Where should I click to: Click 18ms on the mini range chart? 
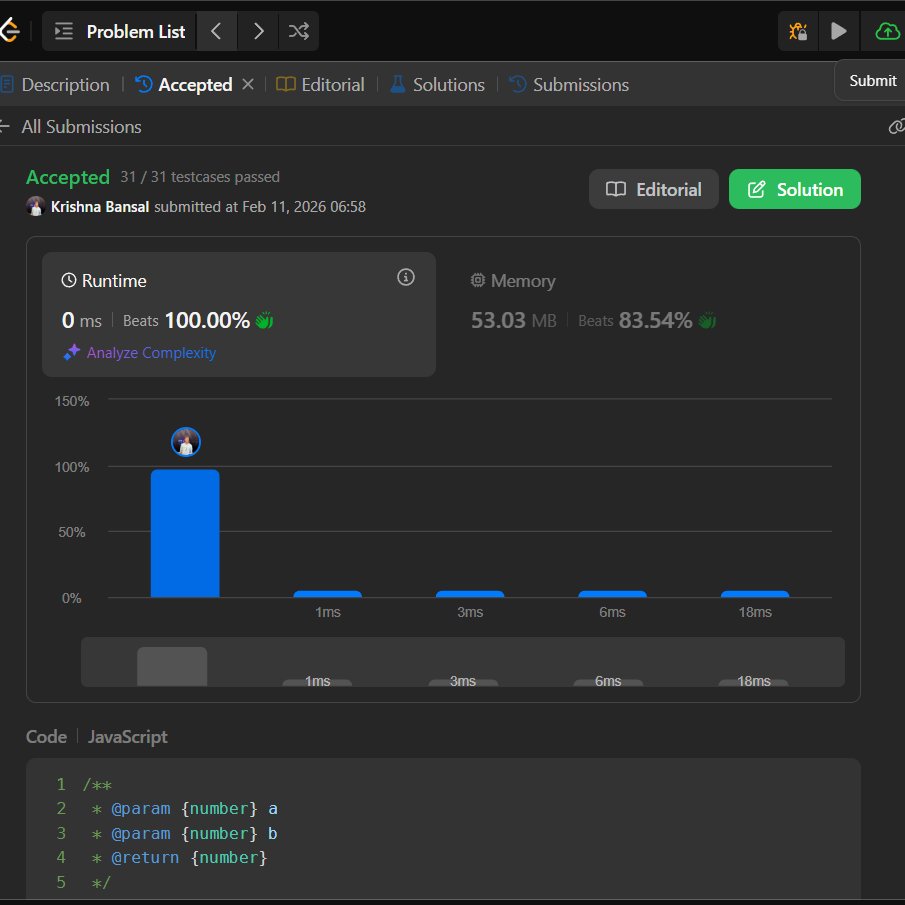[753, 682]
